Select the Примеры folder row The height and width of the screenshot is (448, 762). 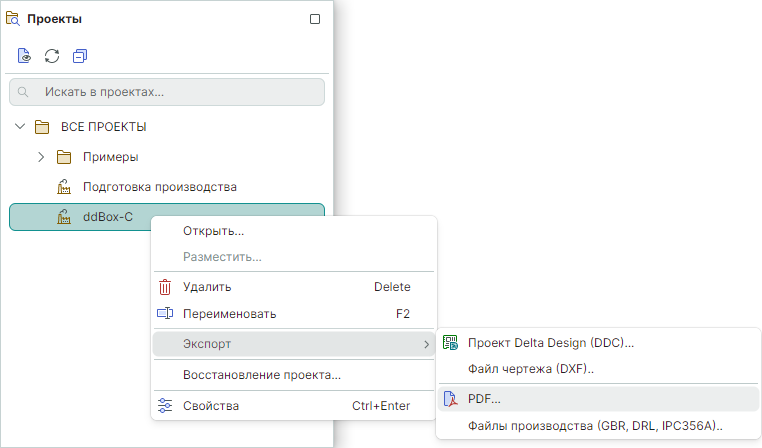pos(167,157)
